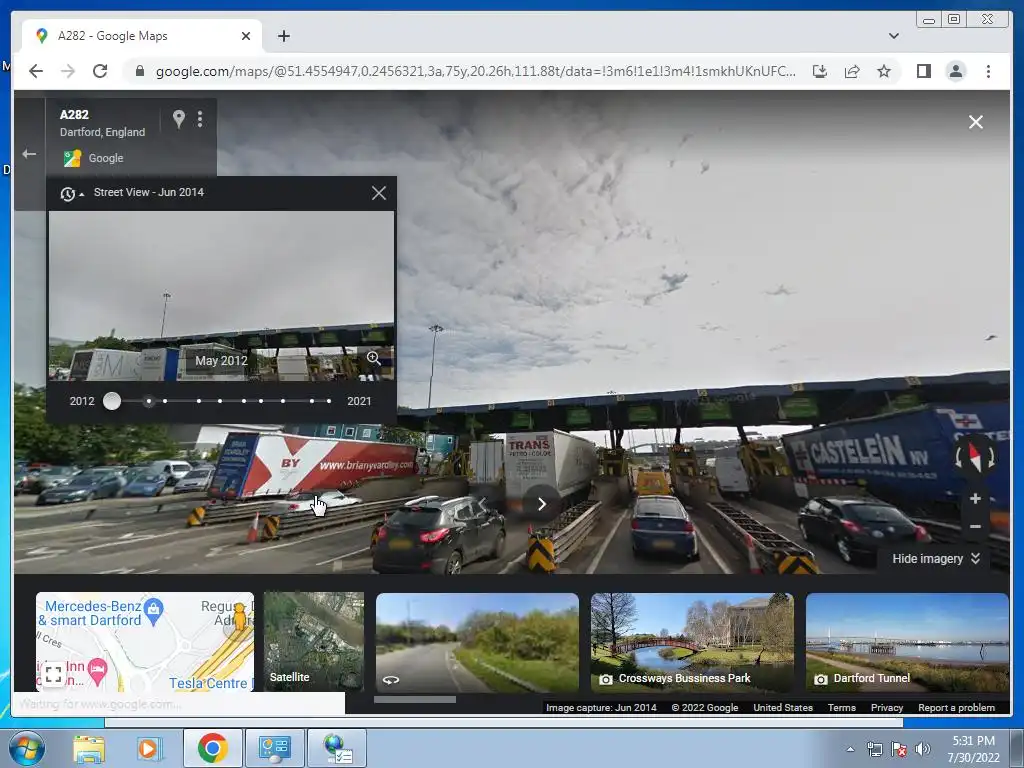This screenshot has width=1024, height=768.
Task: Open more options menu for A282
Action: click(200, 119)
